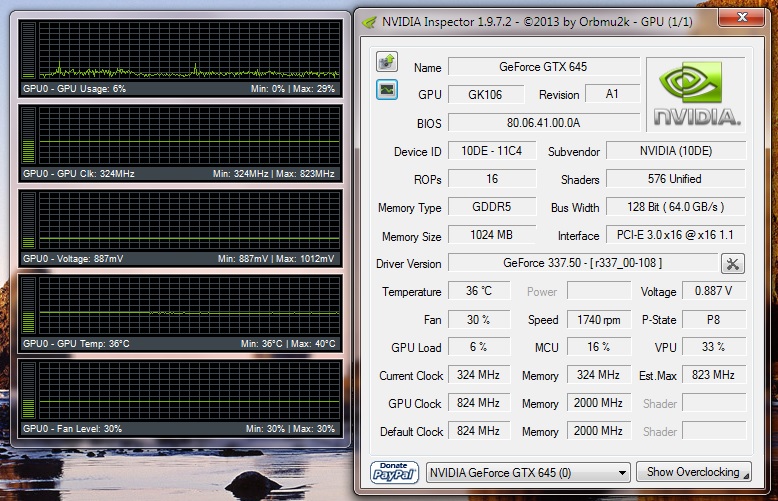The width and height of the screenshot is (778, 501).
Task: Click the Bus Width field 128 Bit
Action: [x=676, y=206]
